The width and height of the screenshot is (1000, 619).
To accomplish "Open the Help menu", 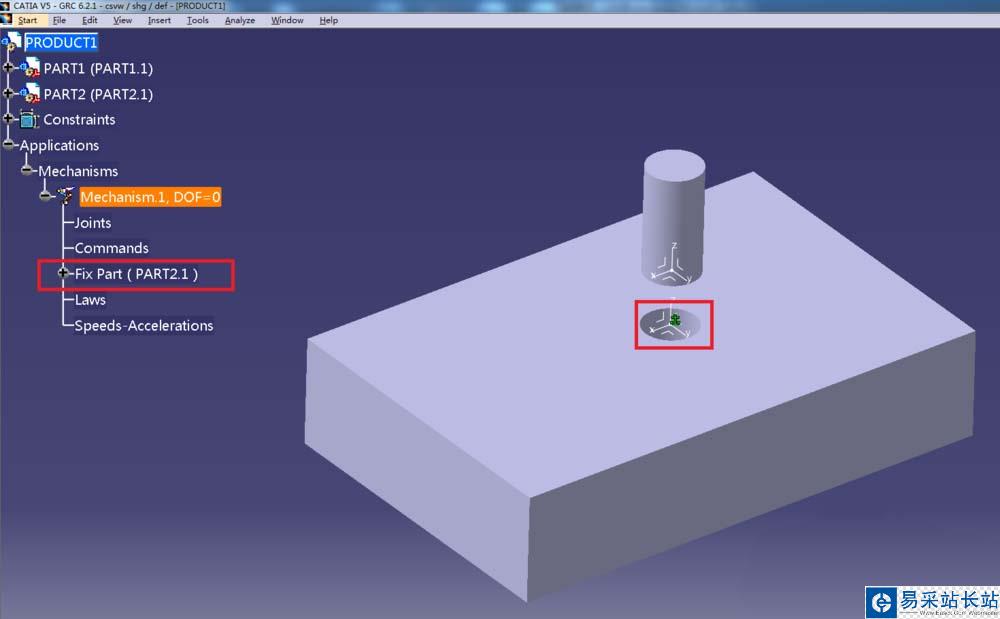I will [x=328, y=20].
